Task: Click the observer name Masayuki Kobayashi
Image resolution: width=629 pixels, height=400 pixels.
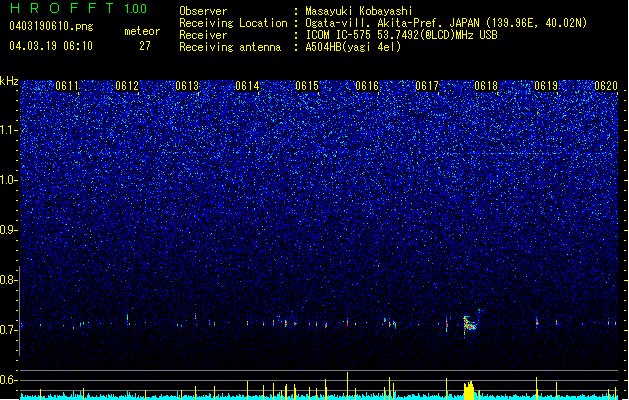Action: click(x=359, y=11)
